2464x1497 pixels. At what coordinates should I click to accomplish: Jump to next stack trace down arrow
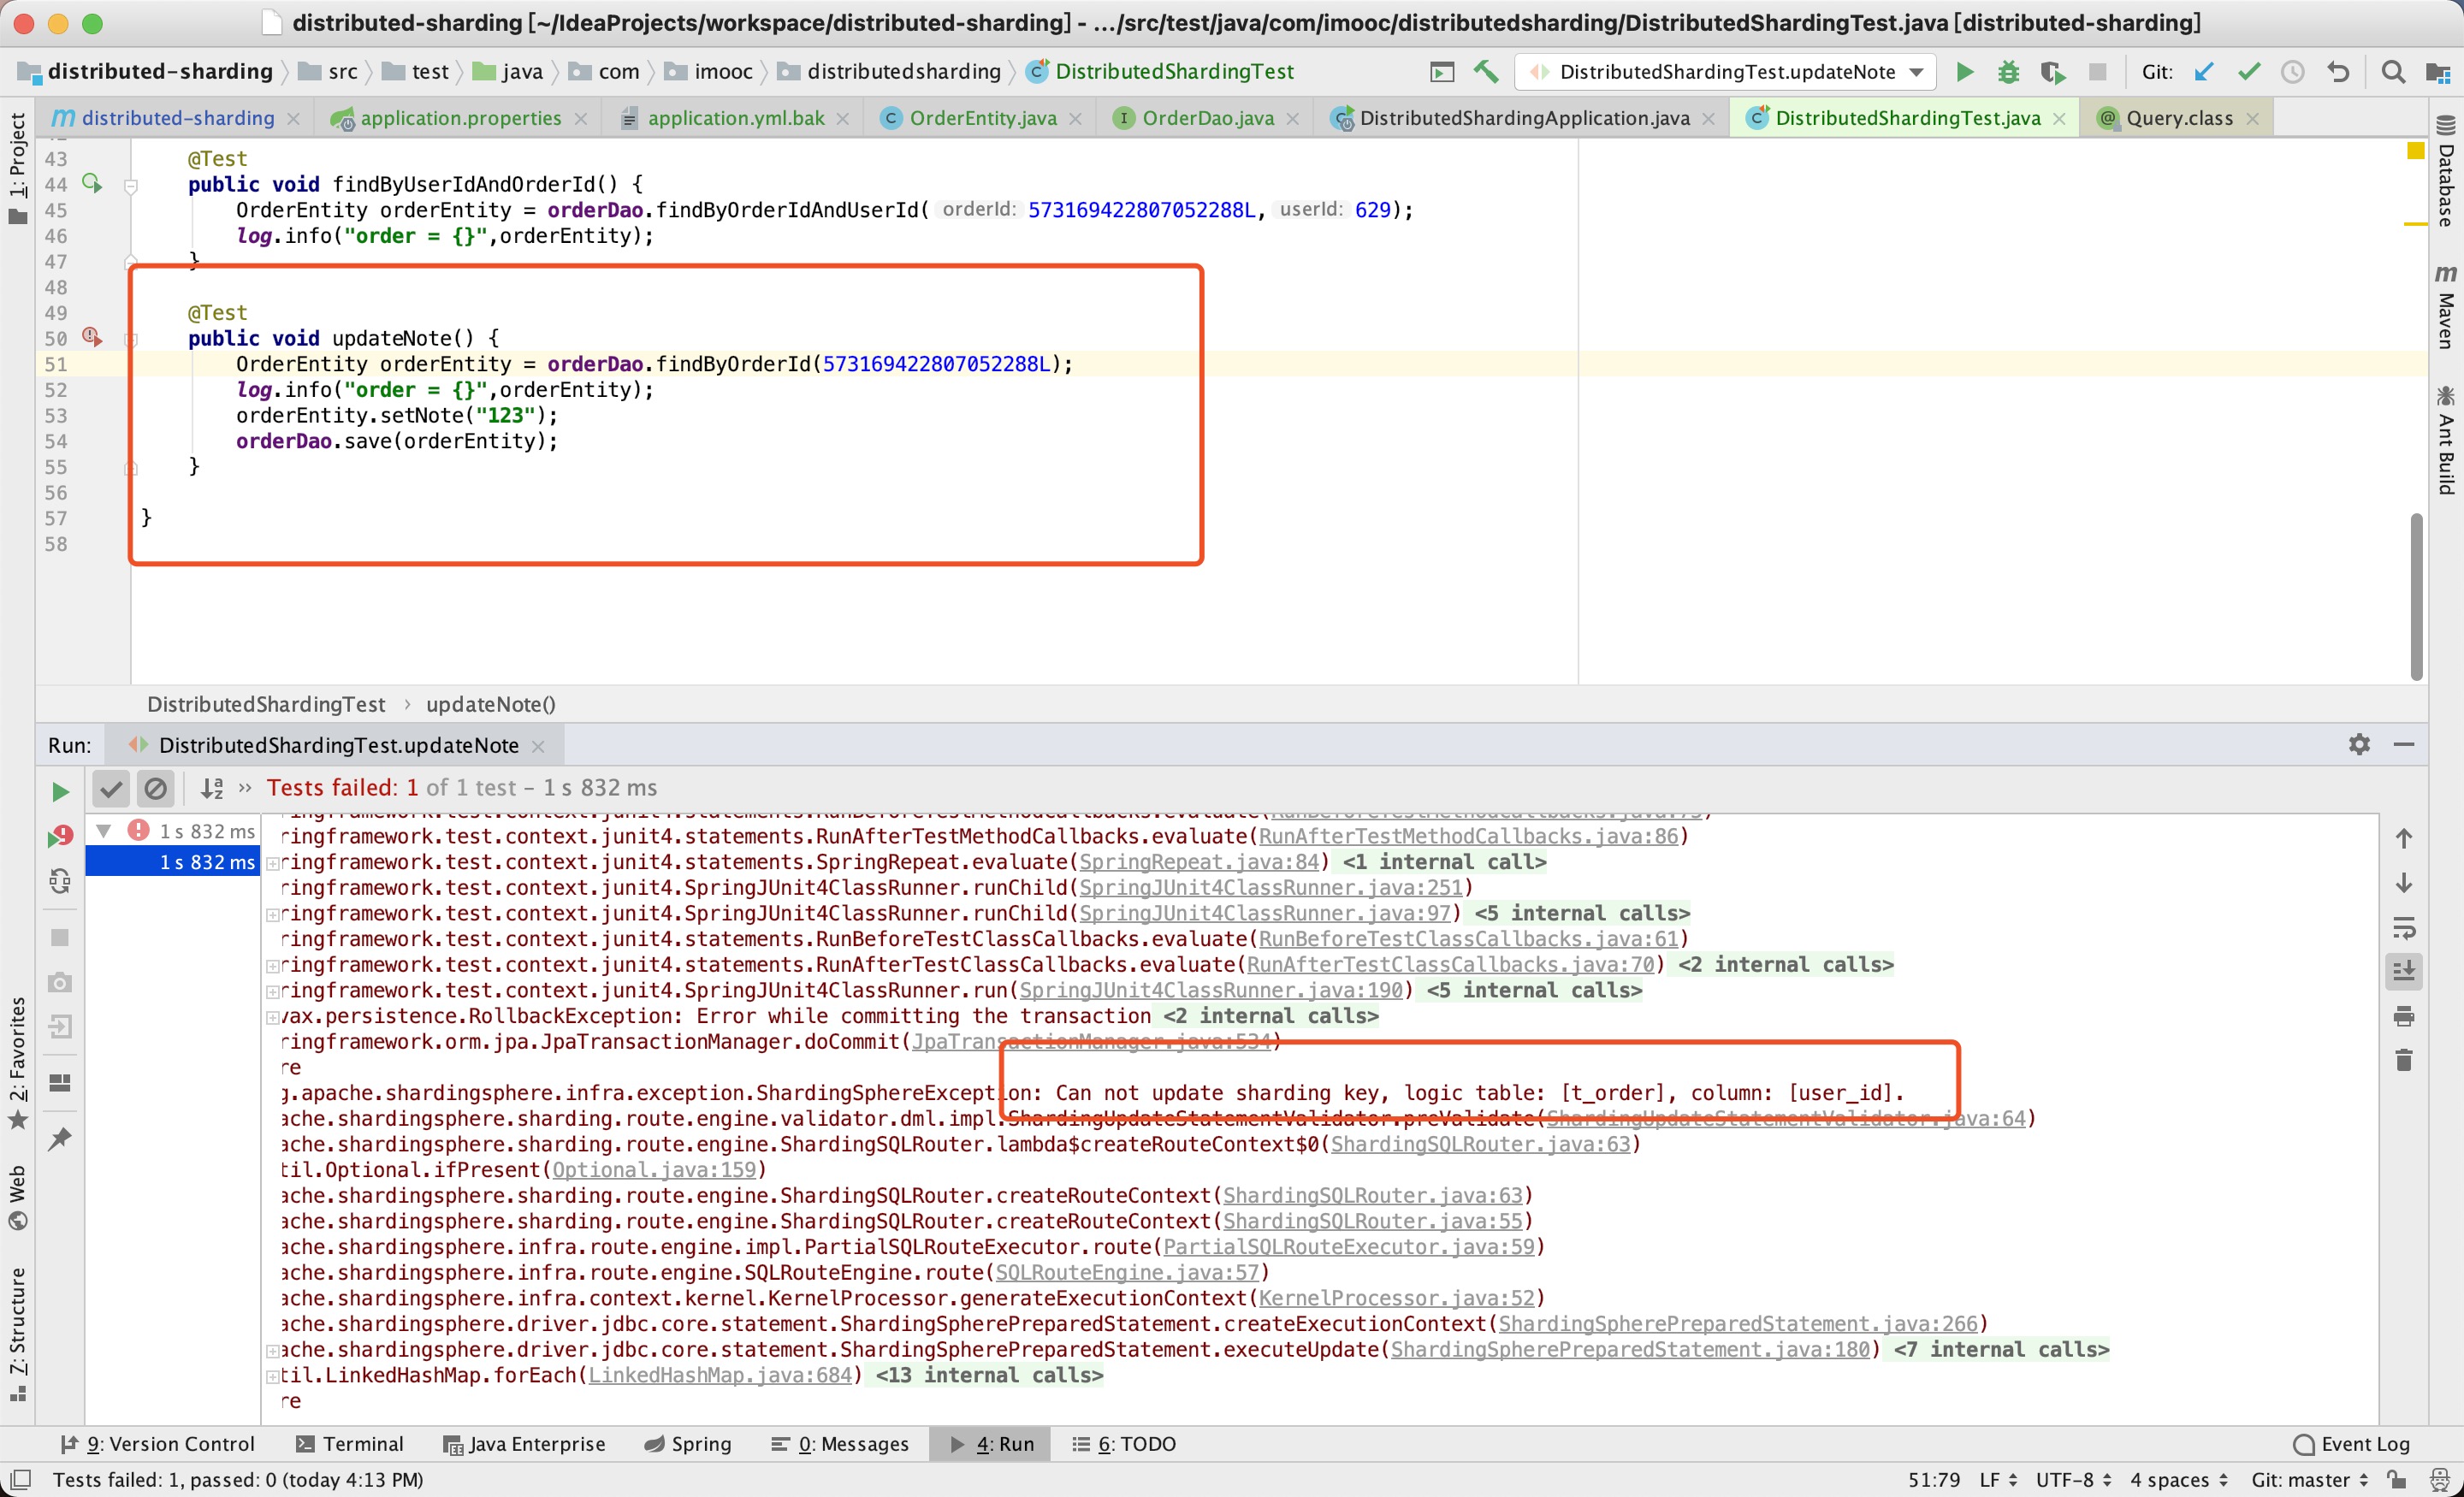2404,883
